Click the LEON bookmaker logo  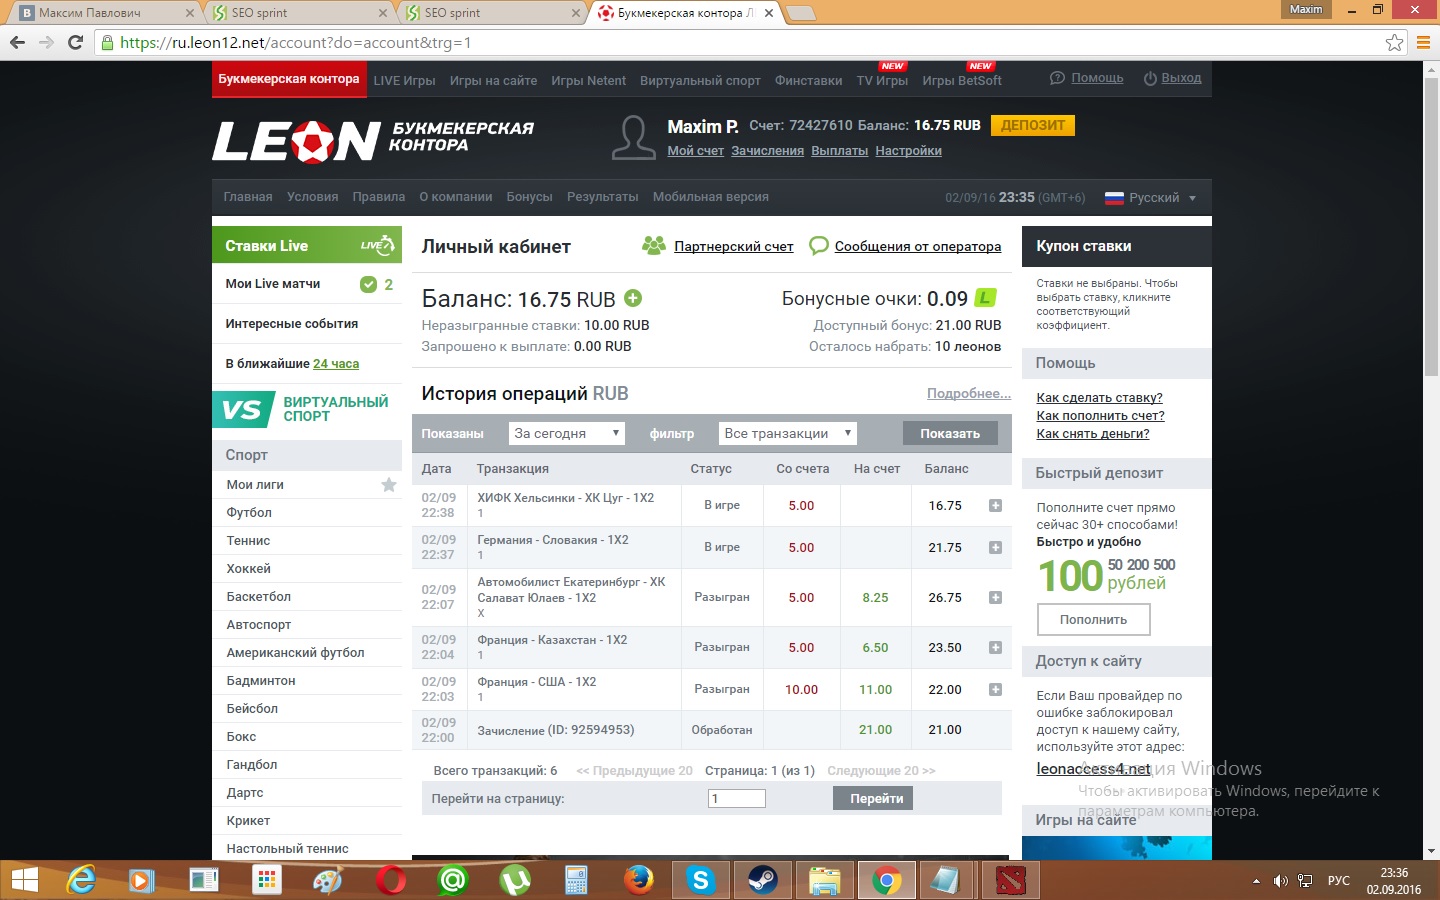pyautogui.click(x=373, y=141)
